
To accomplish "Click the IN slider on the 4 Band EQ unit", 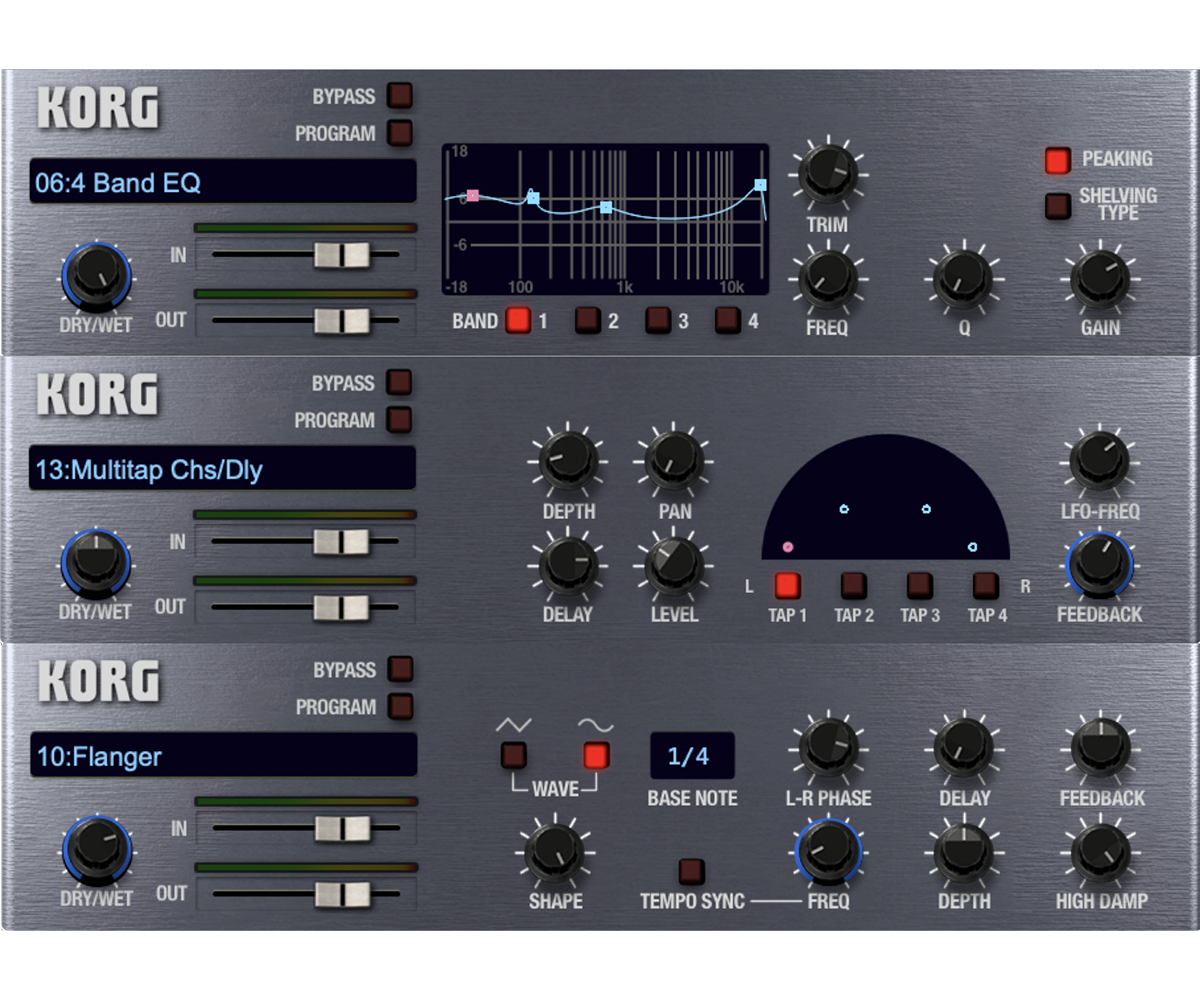I will [x=306, y=255].
